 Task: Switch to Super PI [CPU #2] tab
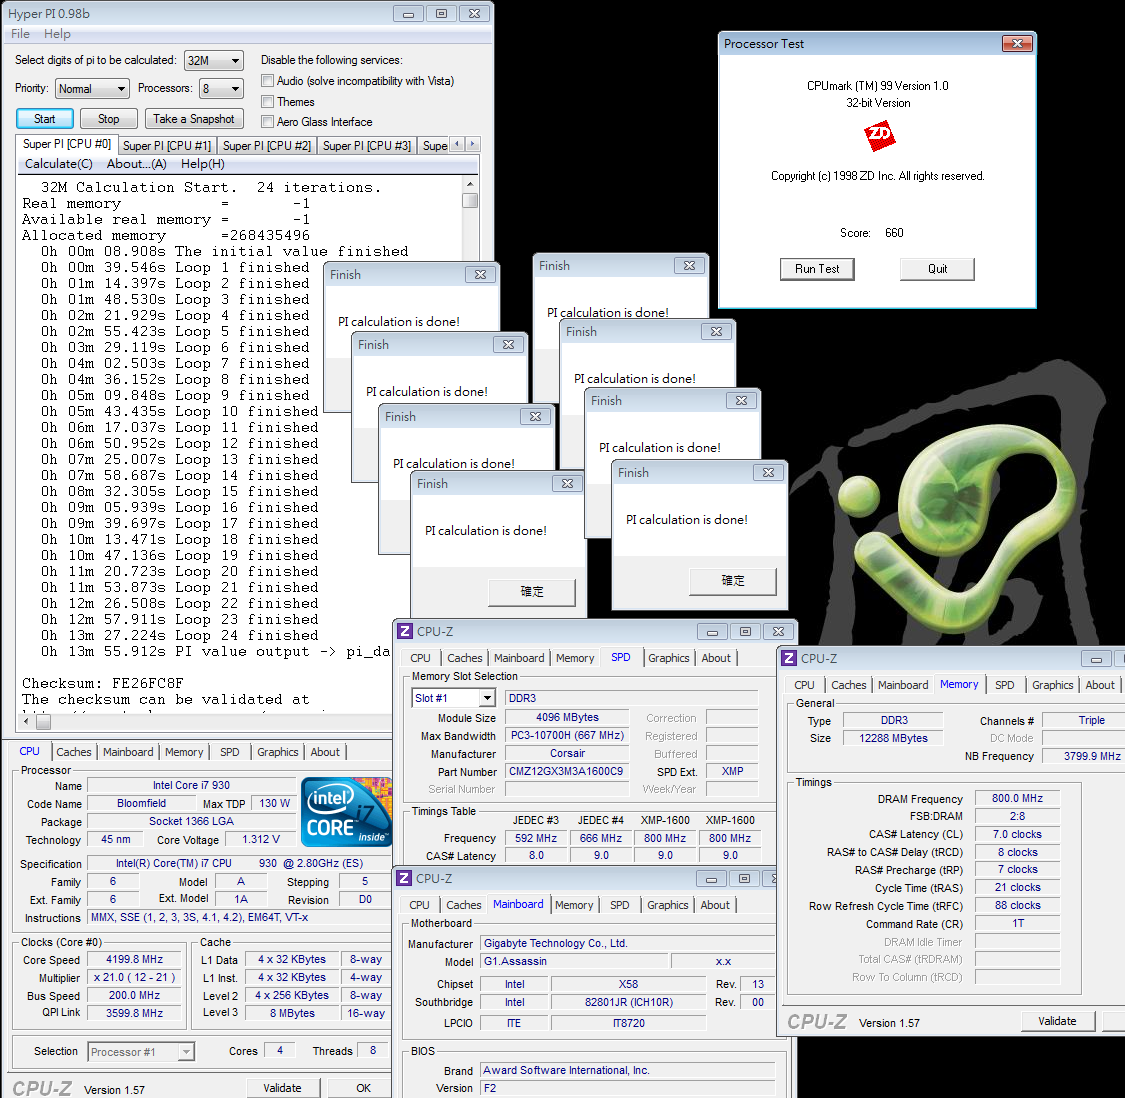[267, 146]
